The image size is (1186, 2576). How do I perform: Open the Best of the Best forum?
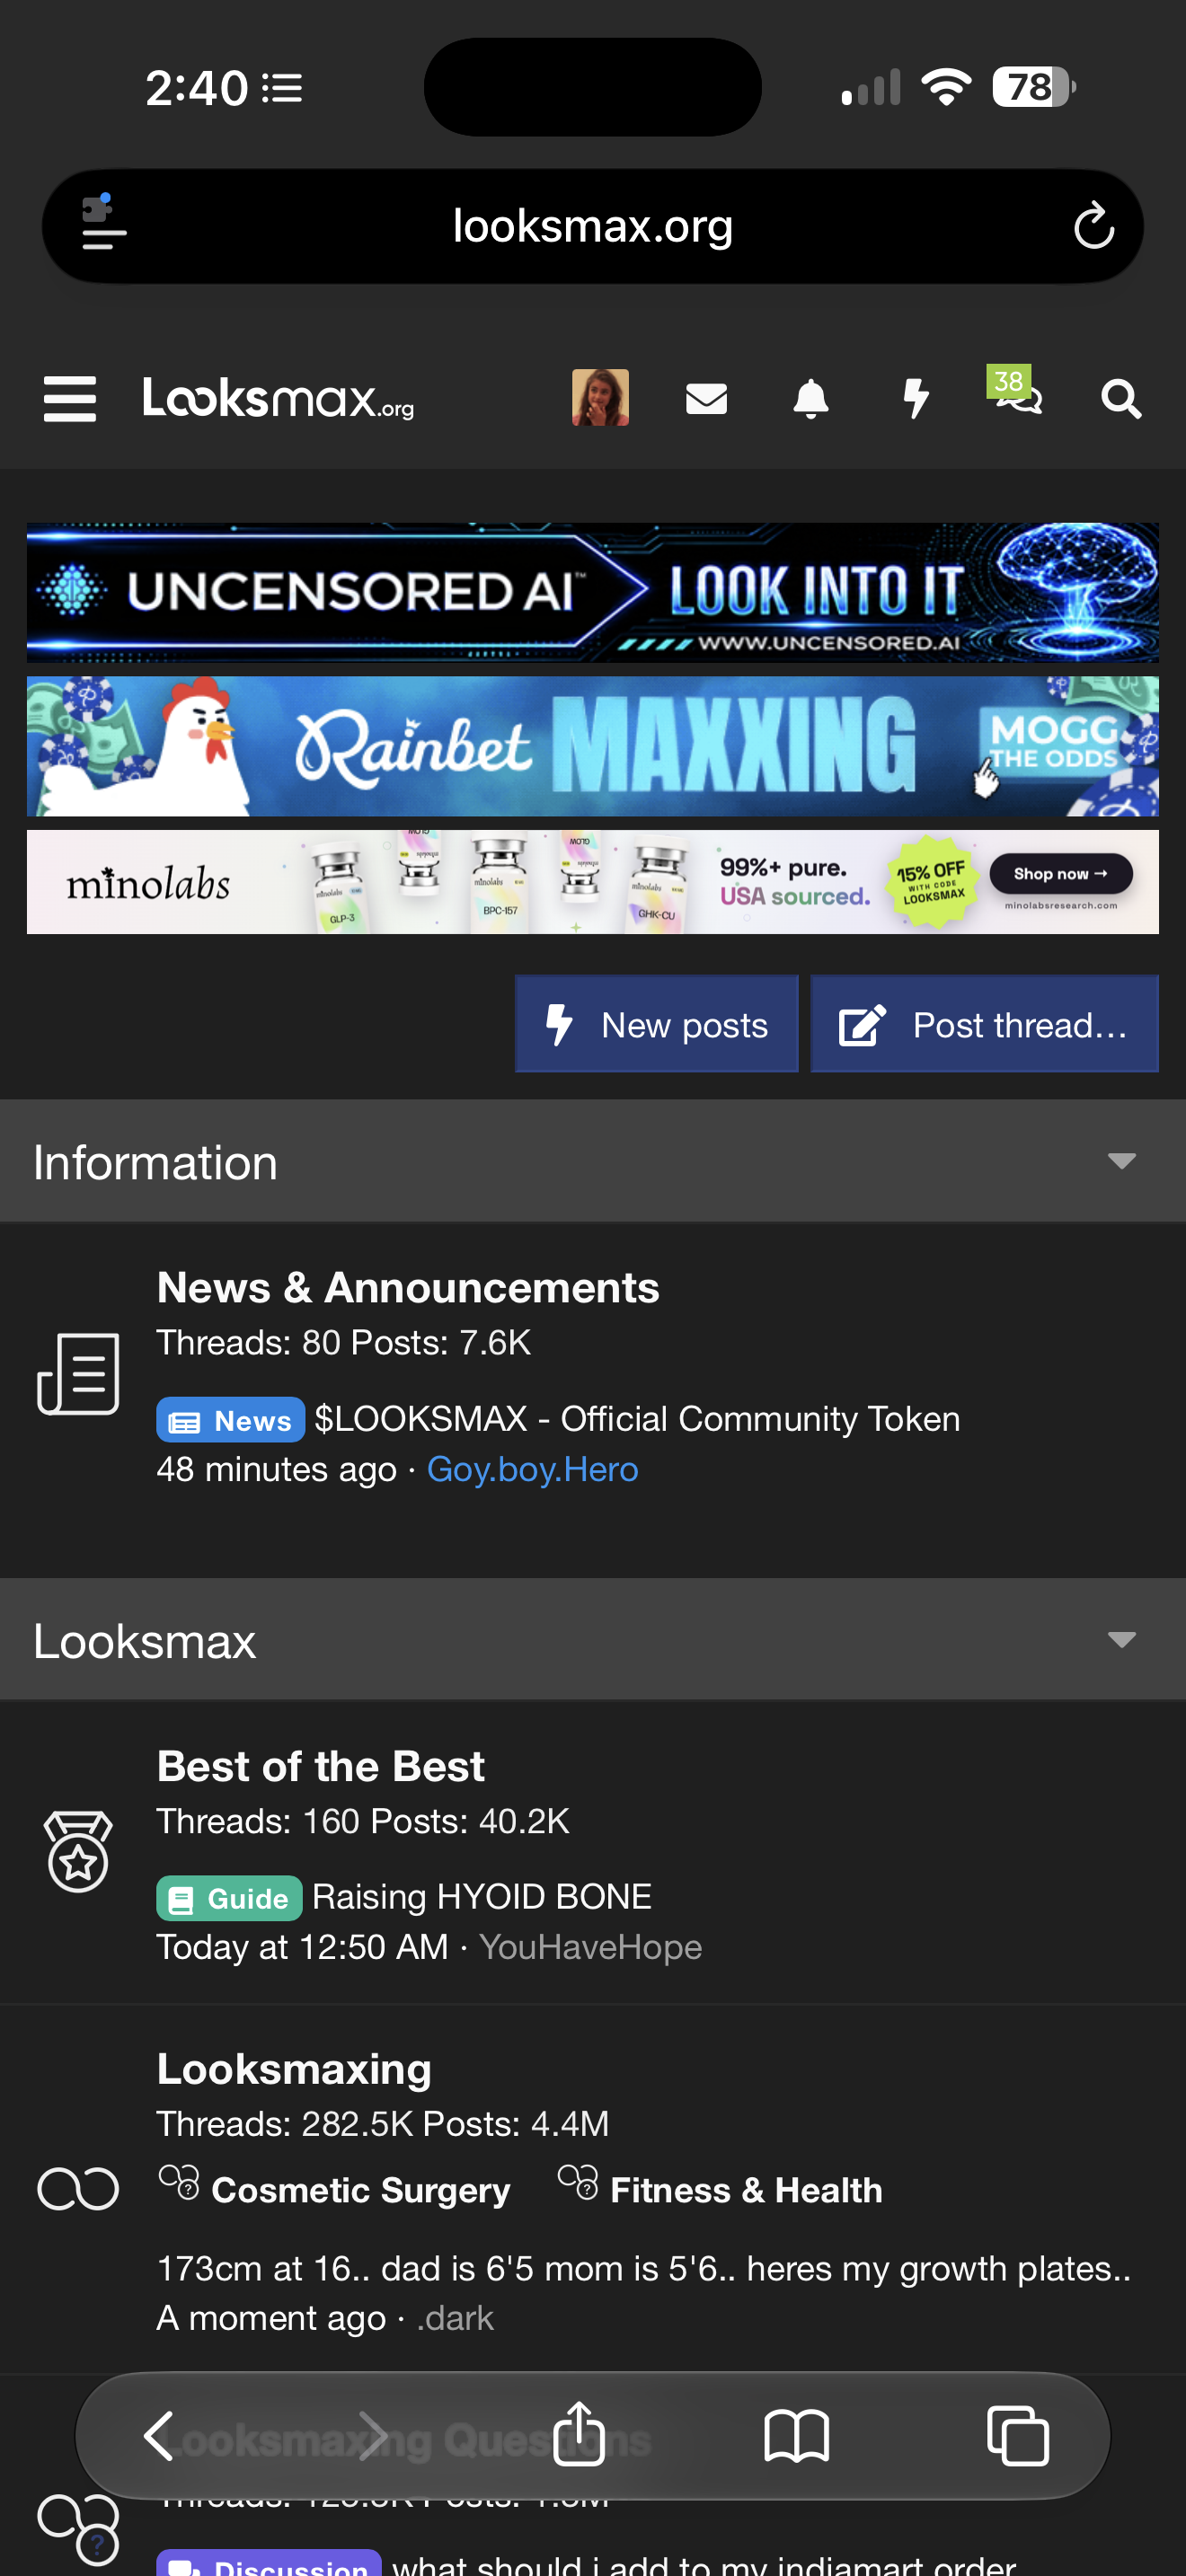tap(320, 1767)
